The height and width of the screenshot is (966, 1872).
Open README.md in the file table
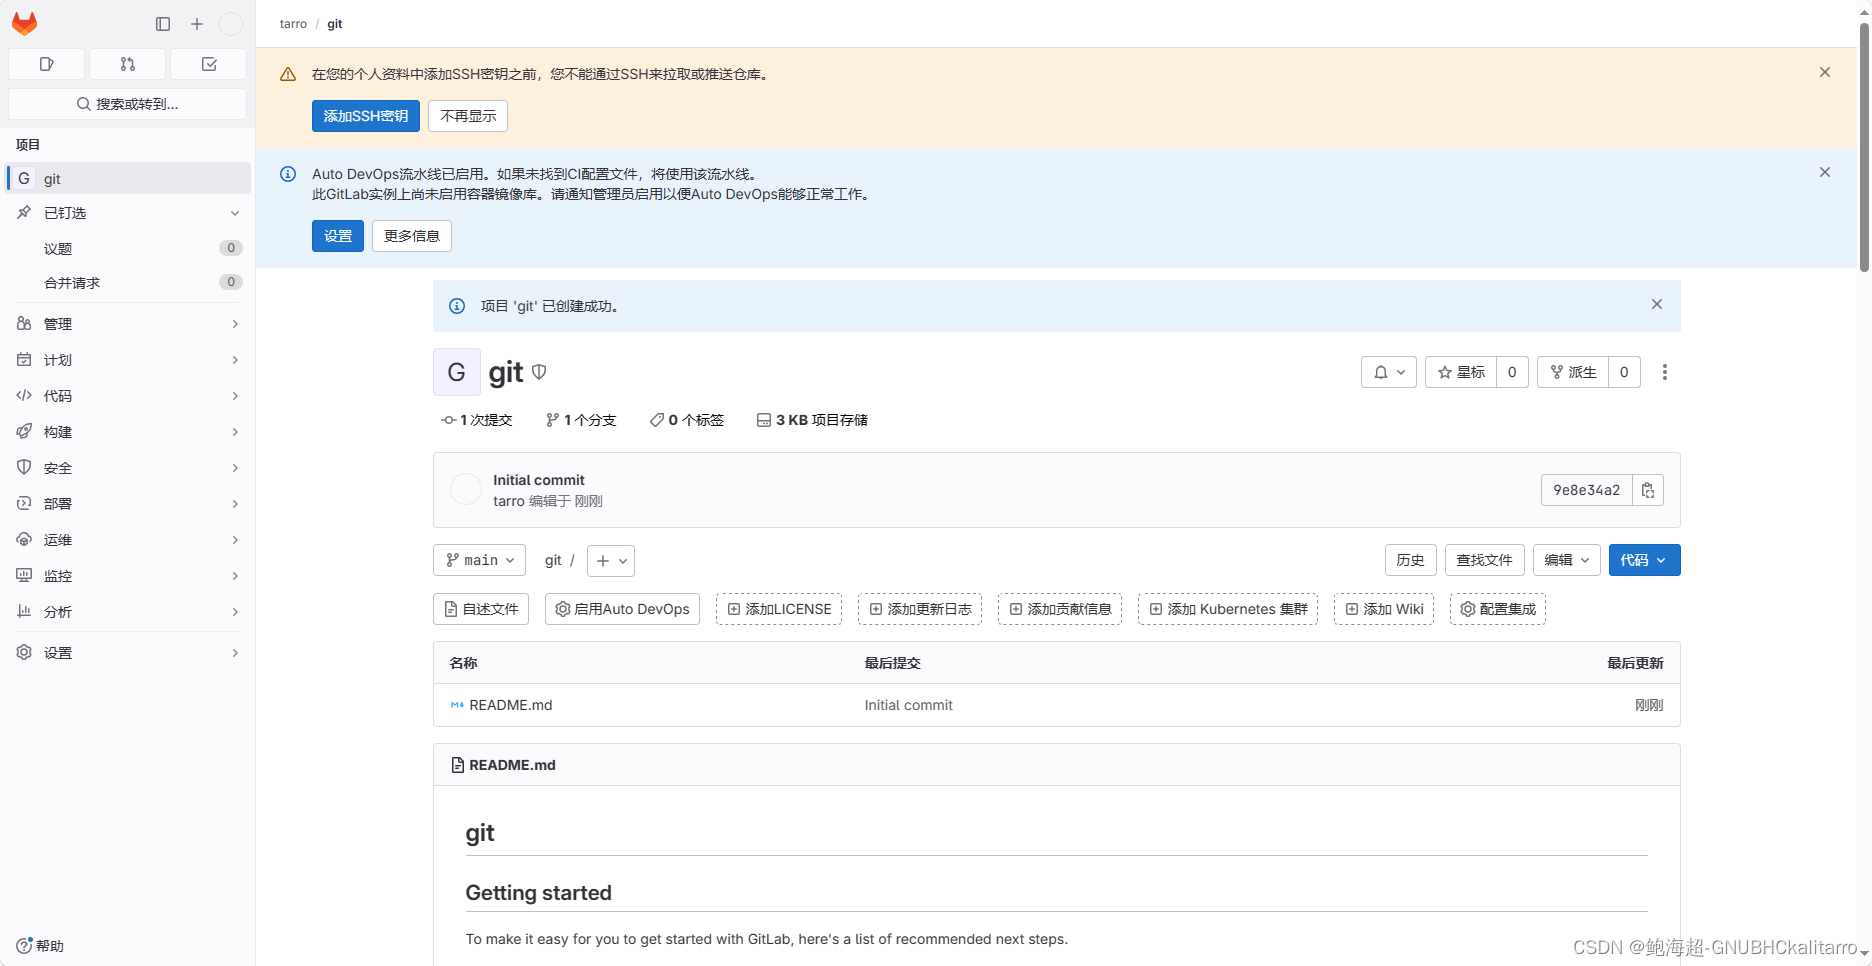511,705
